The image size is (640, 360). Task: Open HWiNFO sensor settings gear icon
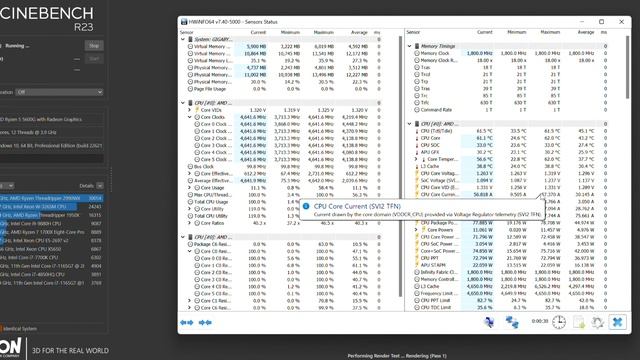[x=598, y=322]
